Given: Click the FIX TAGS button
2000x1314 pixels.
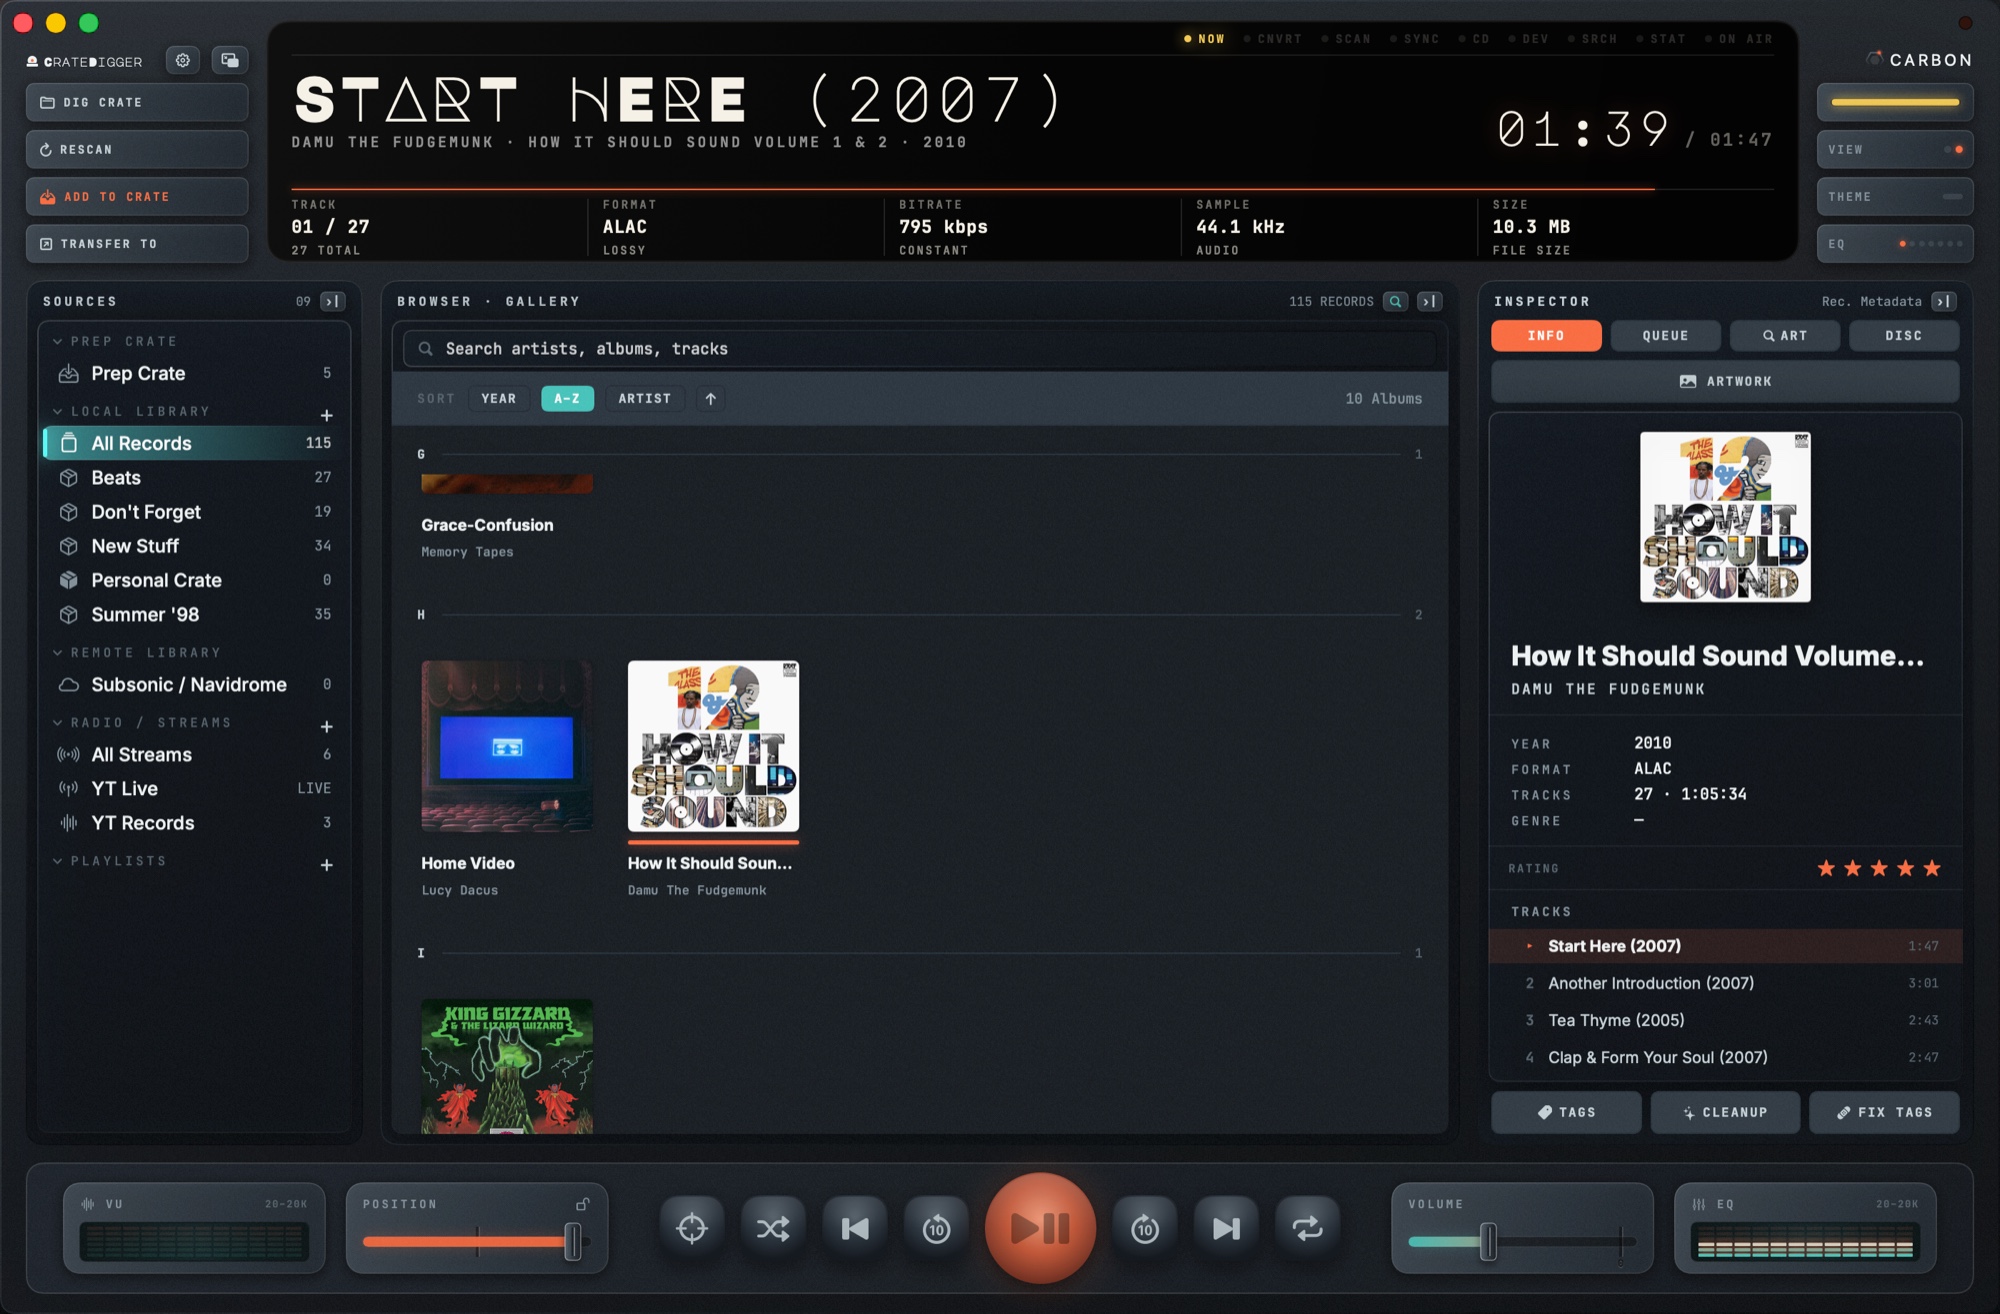Looking at the screenshot, I should (x=1884, y=1112).
